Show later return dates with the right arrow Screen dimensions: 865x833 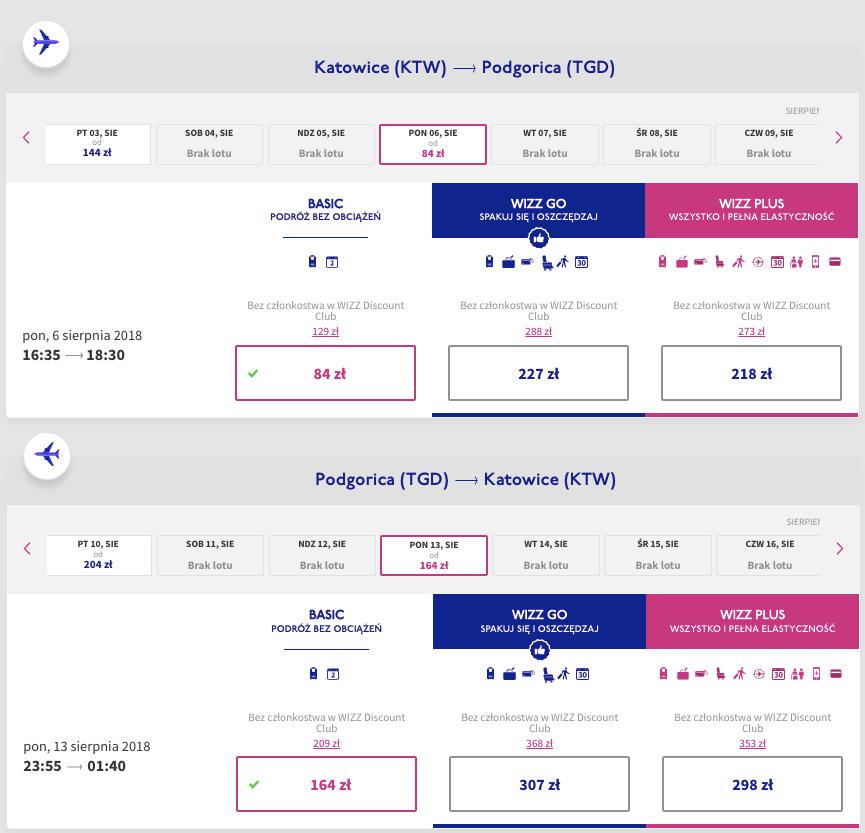pos(840,548)
